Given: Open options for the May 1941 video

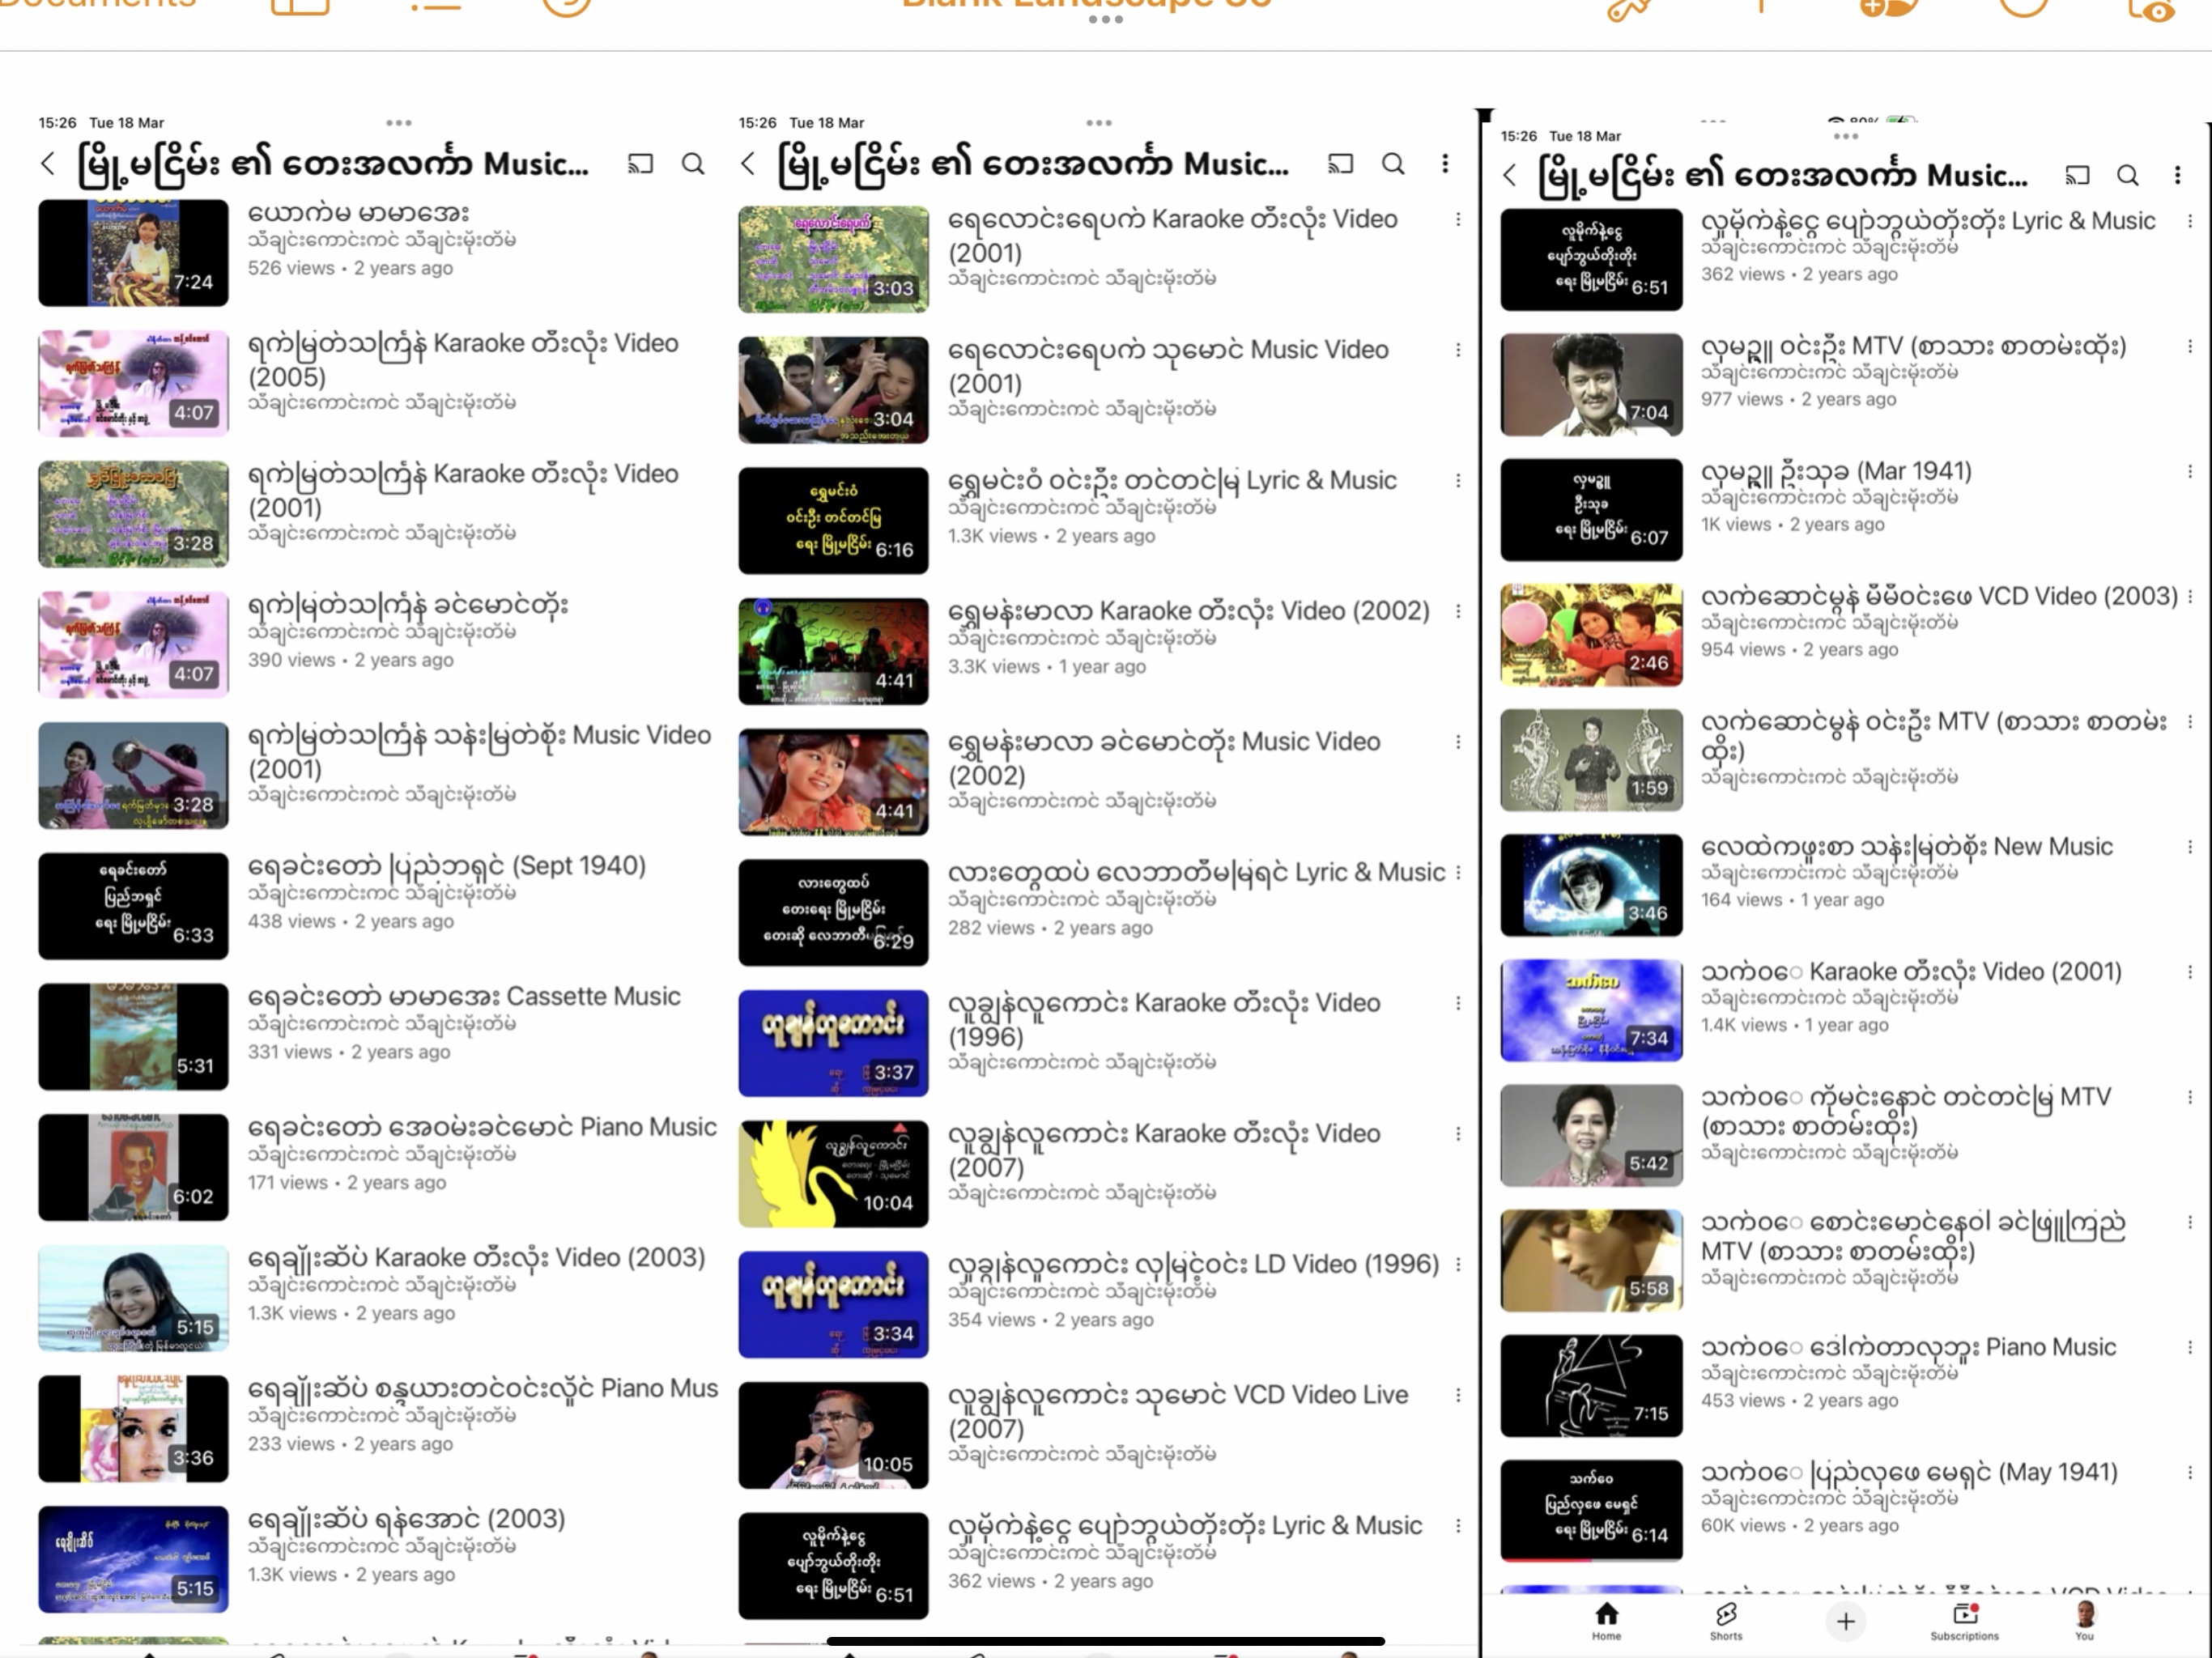Looking at the screenshot, I should [x=2189, y=1472].
